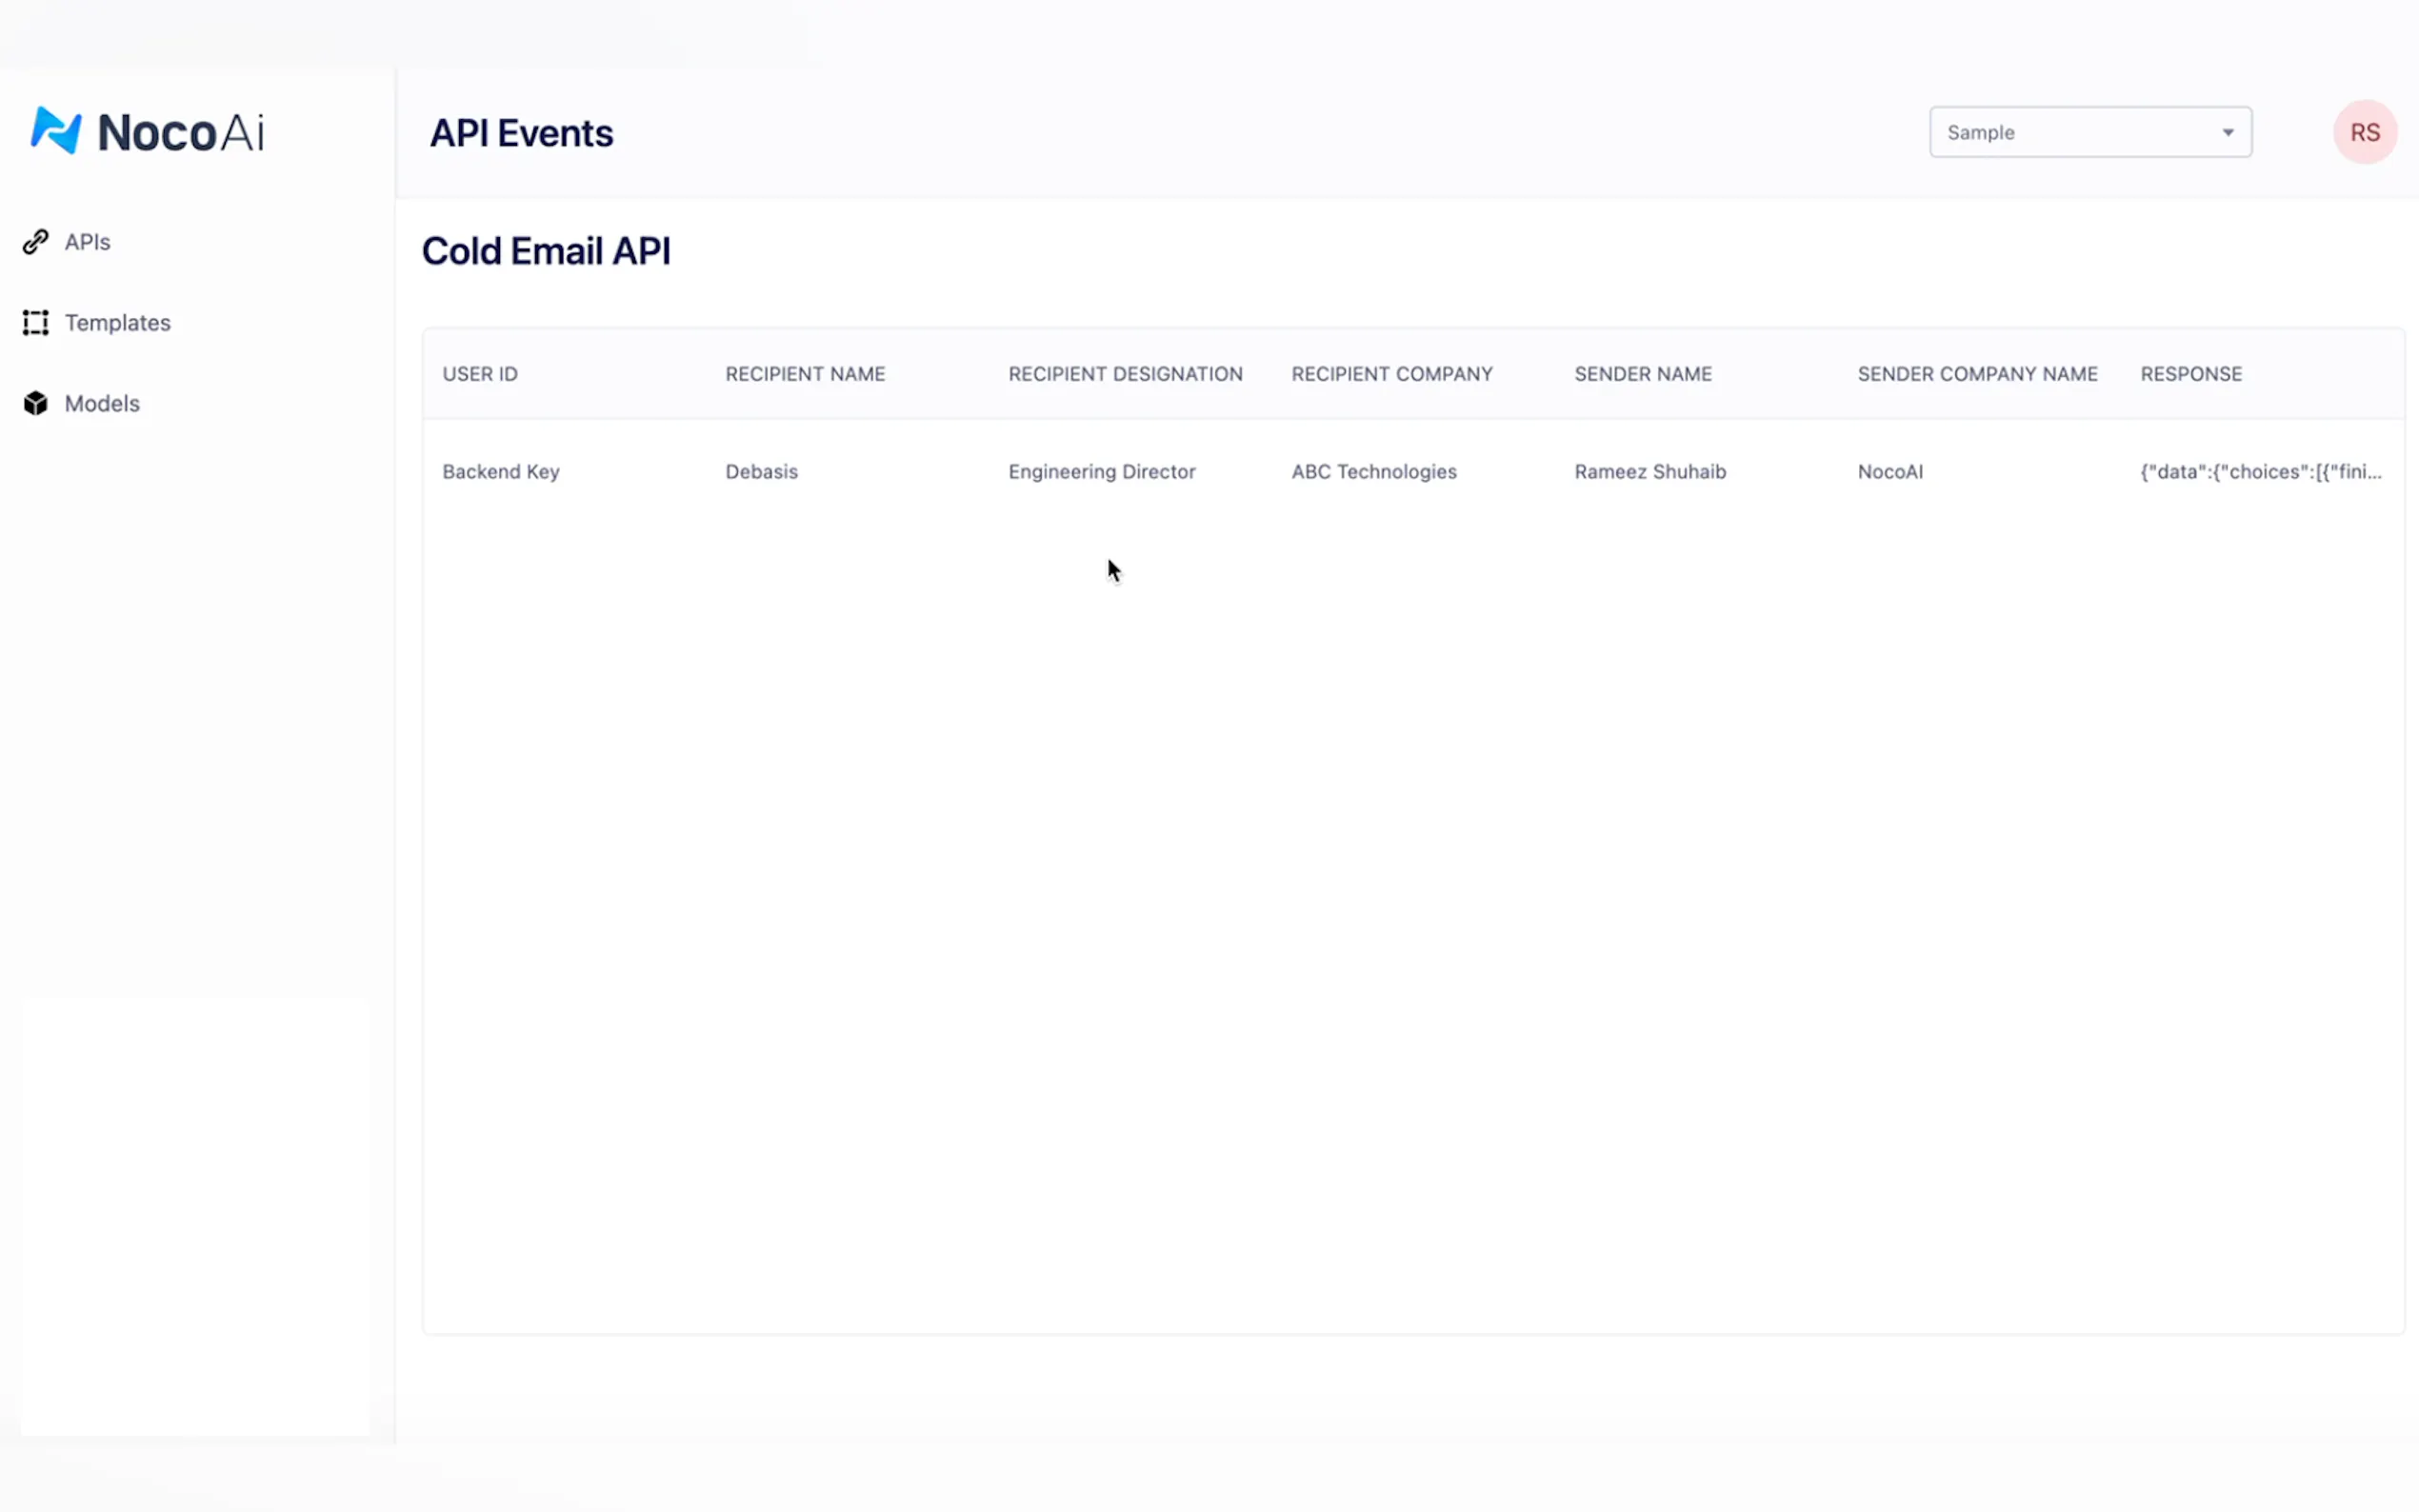Click the USER ID column header
The height and width of the screenshot is (1512, 2419).
[480, 374]
